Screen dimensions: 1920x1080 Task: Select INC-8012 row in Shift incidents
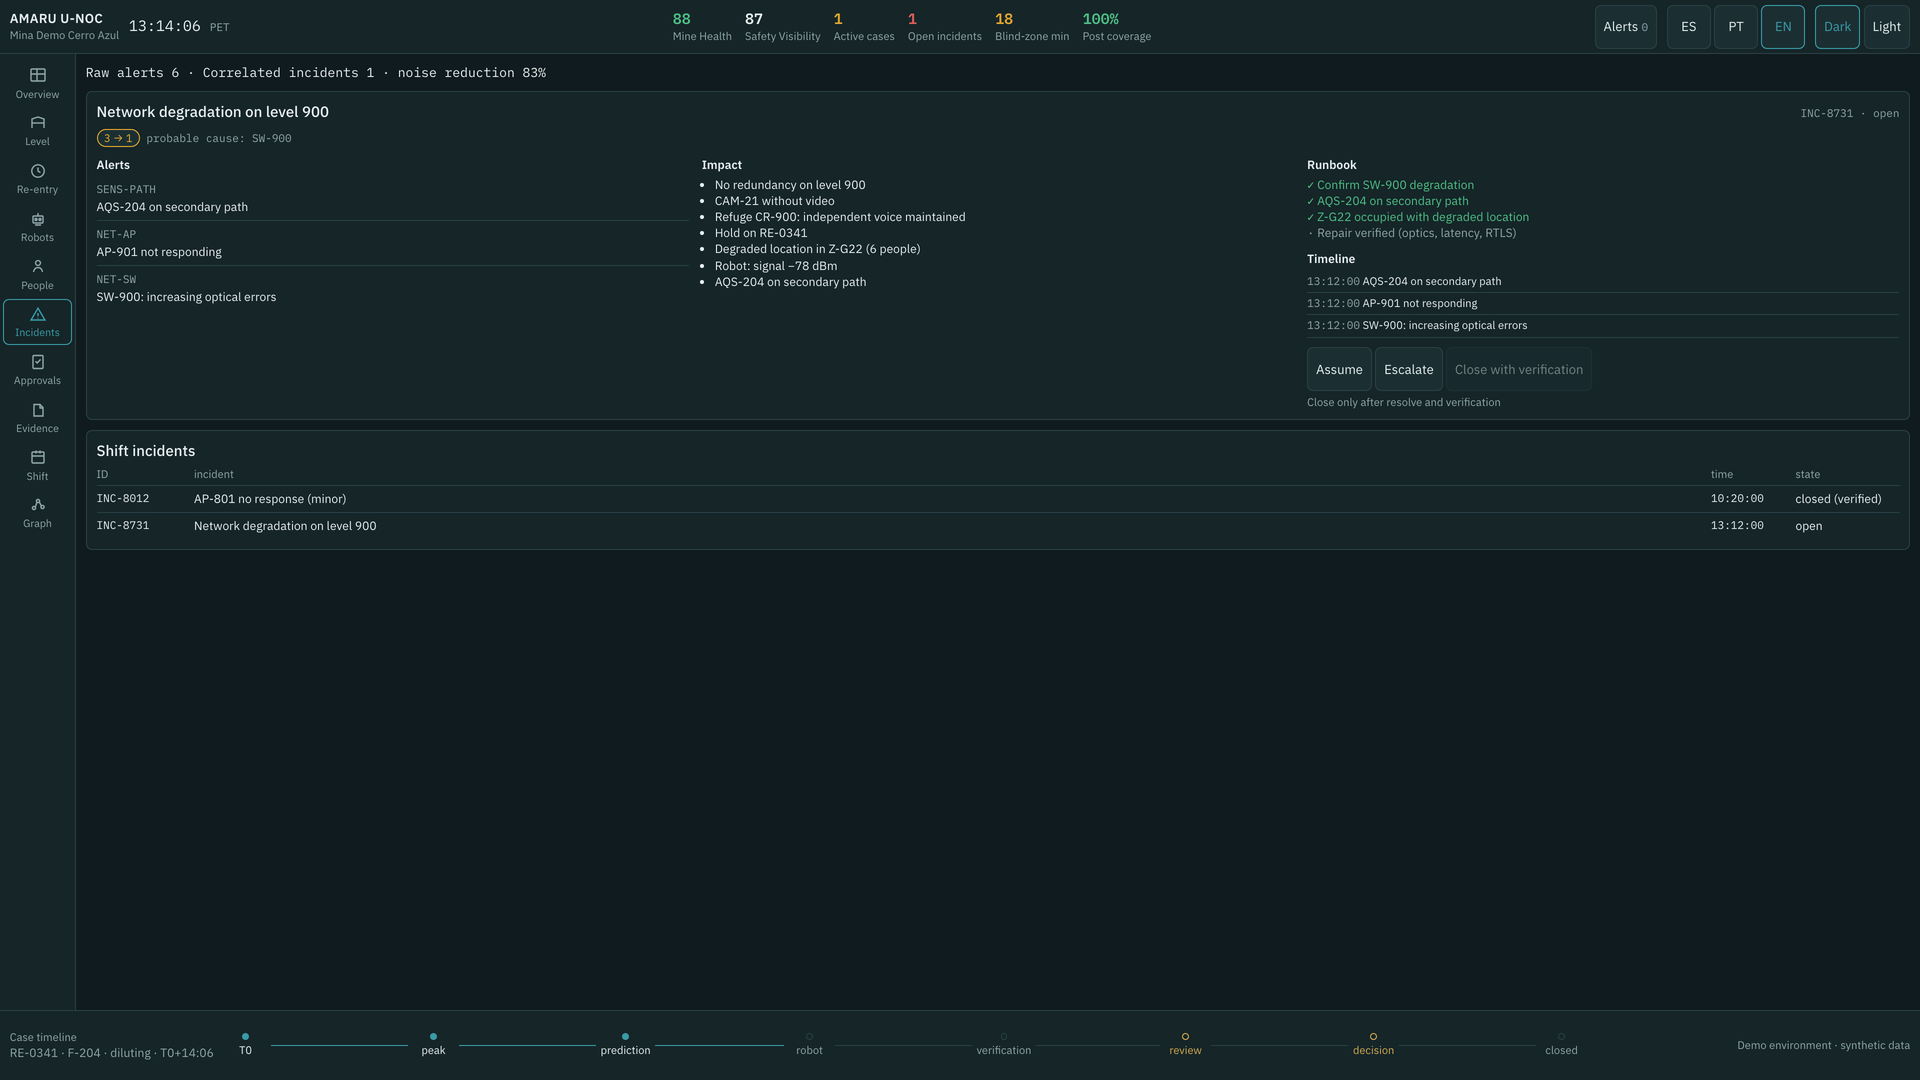(x=997, y=499)
